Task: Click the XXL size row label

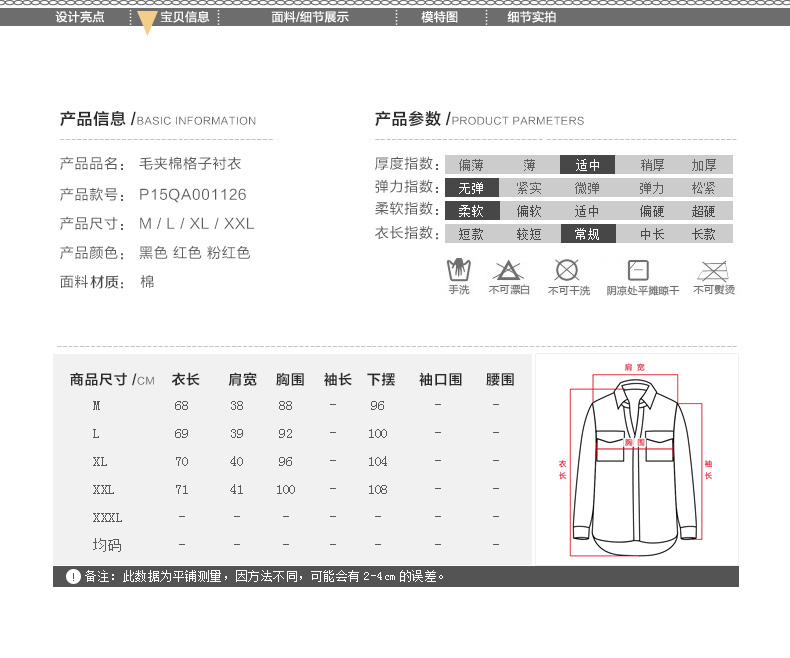Action: (x=103, y=490)
